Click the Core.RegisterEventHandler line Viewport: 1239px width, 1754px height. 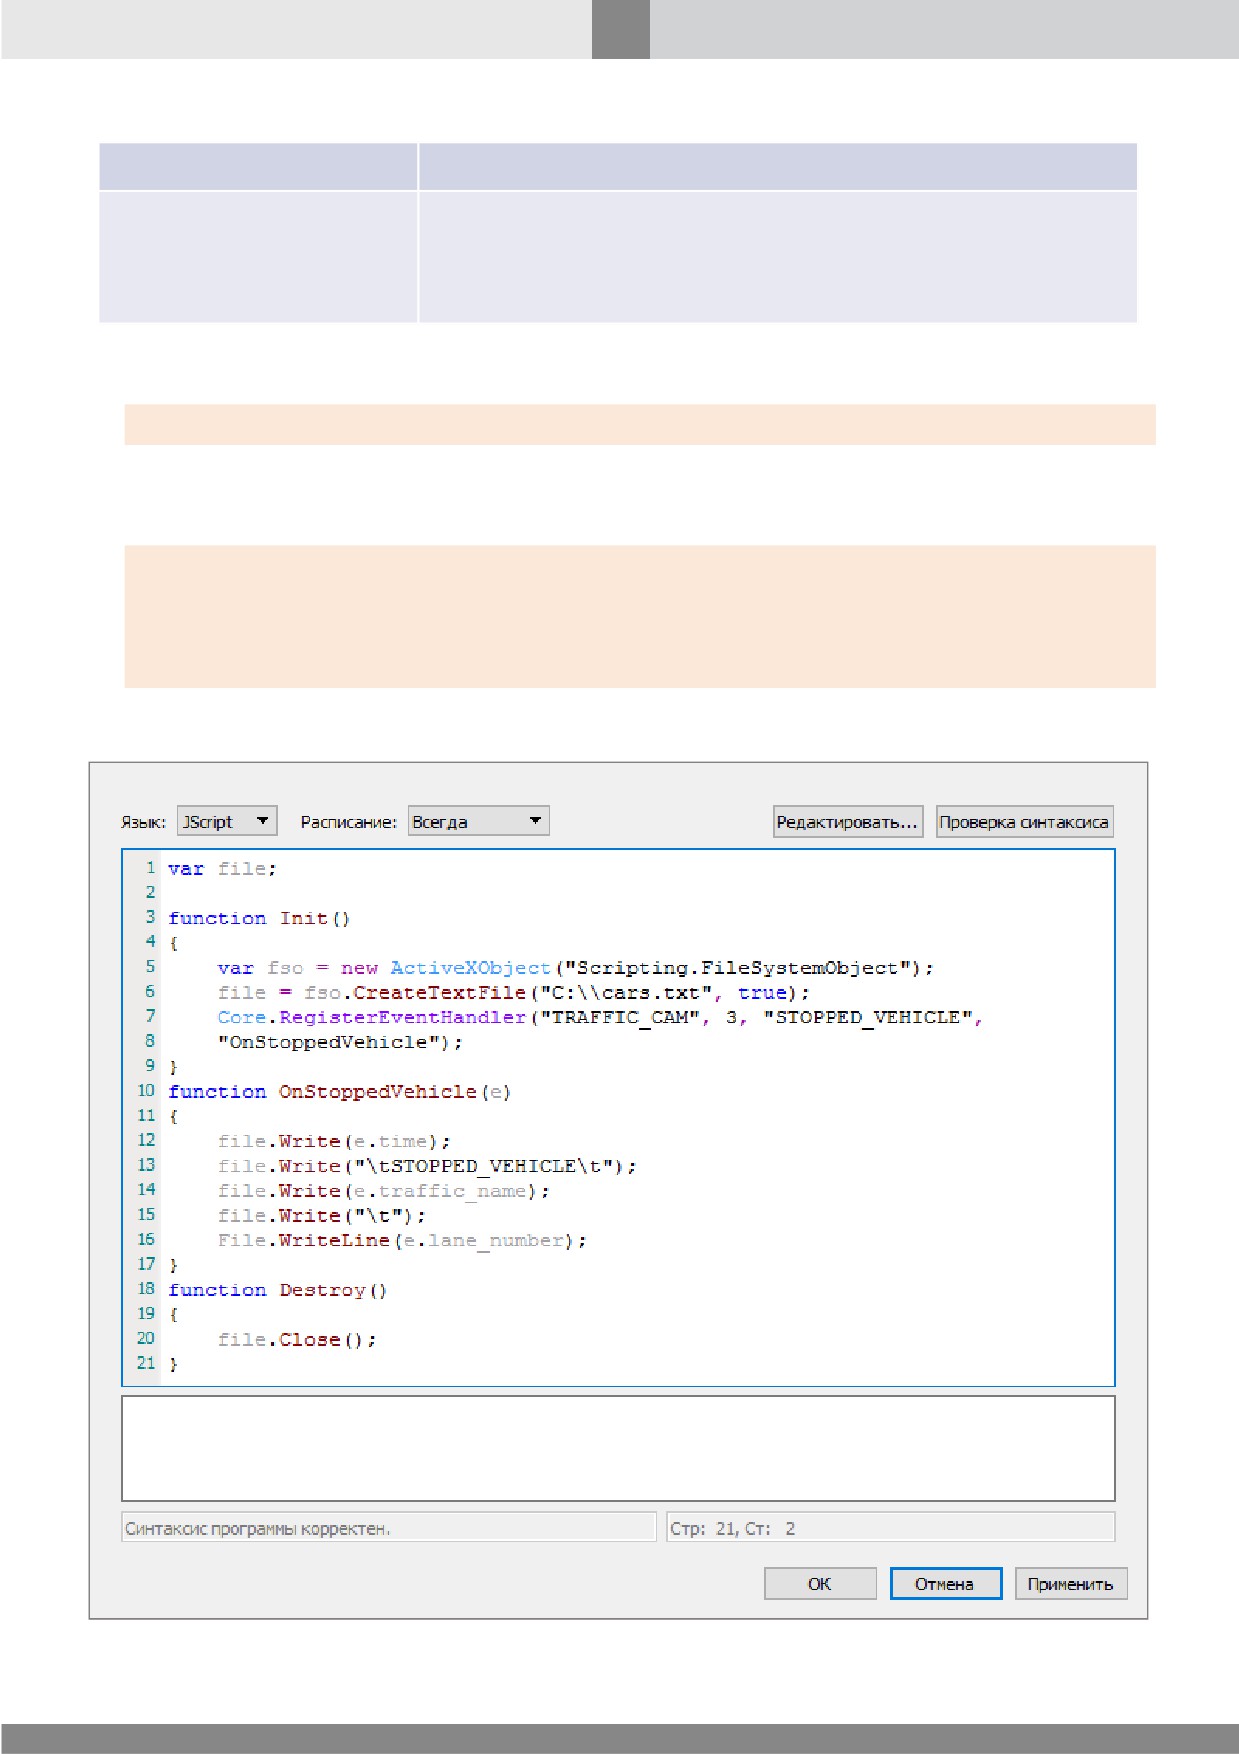(600, 1017)
